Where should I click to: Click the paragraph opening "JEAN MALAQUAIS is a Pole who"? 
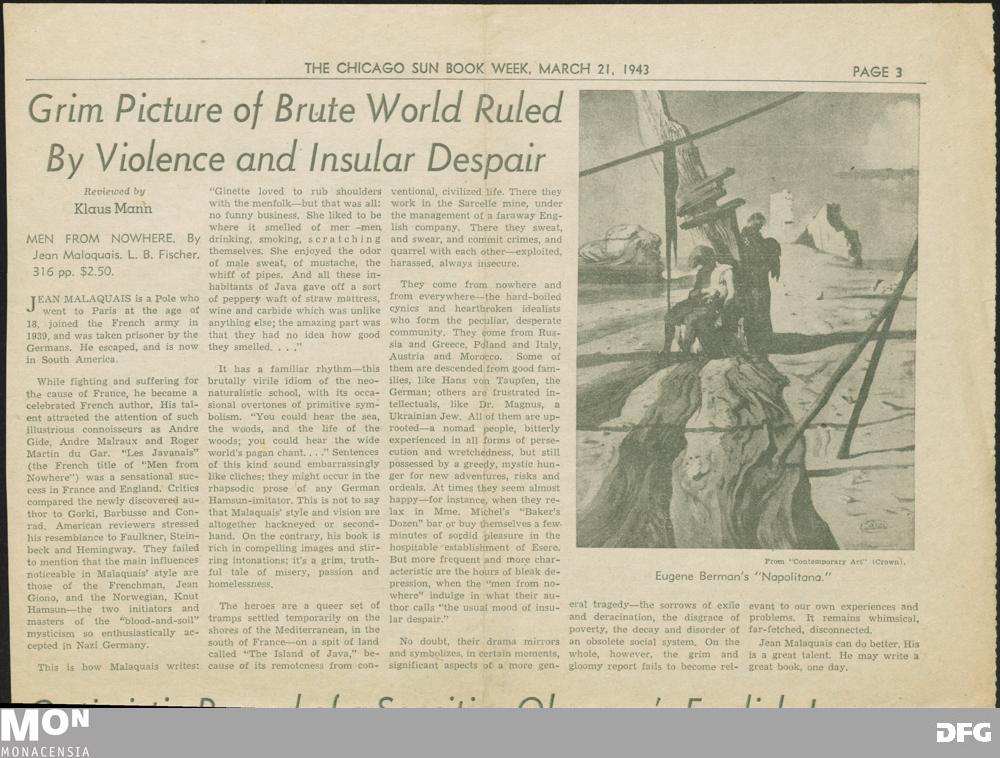pyautogui.click(x=113, y=299)
